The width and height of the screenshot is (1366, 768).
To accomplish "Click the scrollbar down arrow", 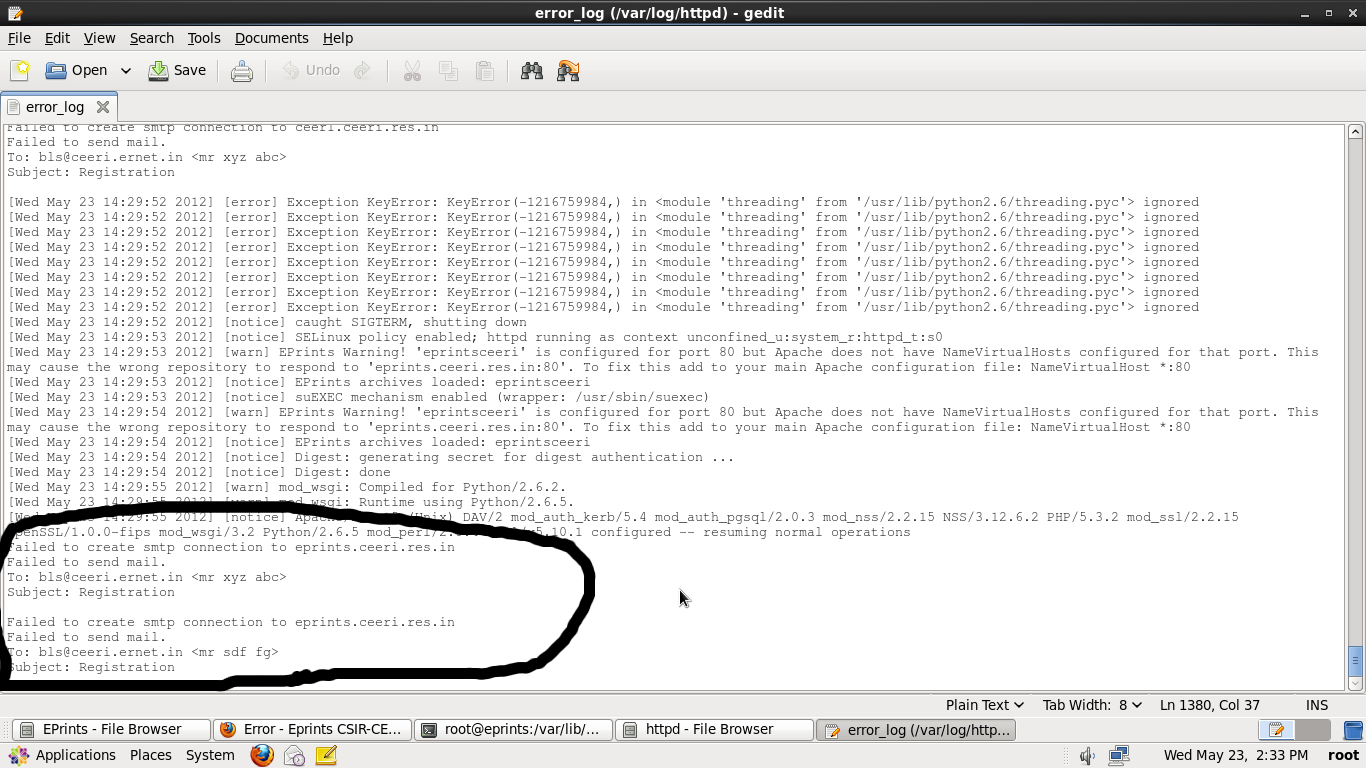I will 1355,684.
